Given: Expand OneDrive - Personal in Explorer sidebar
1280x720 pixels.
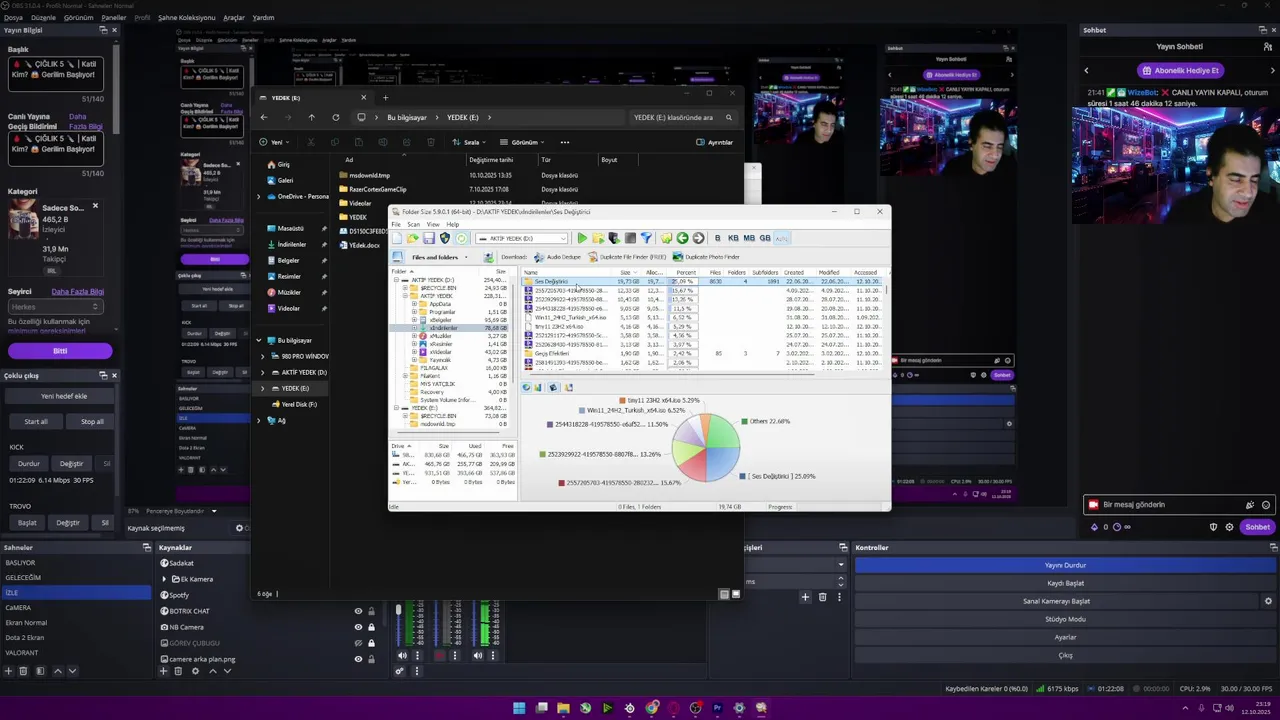Looking at the screenshot, I should point(258,196).
